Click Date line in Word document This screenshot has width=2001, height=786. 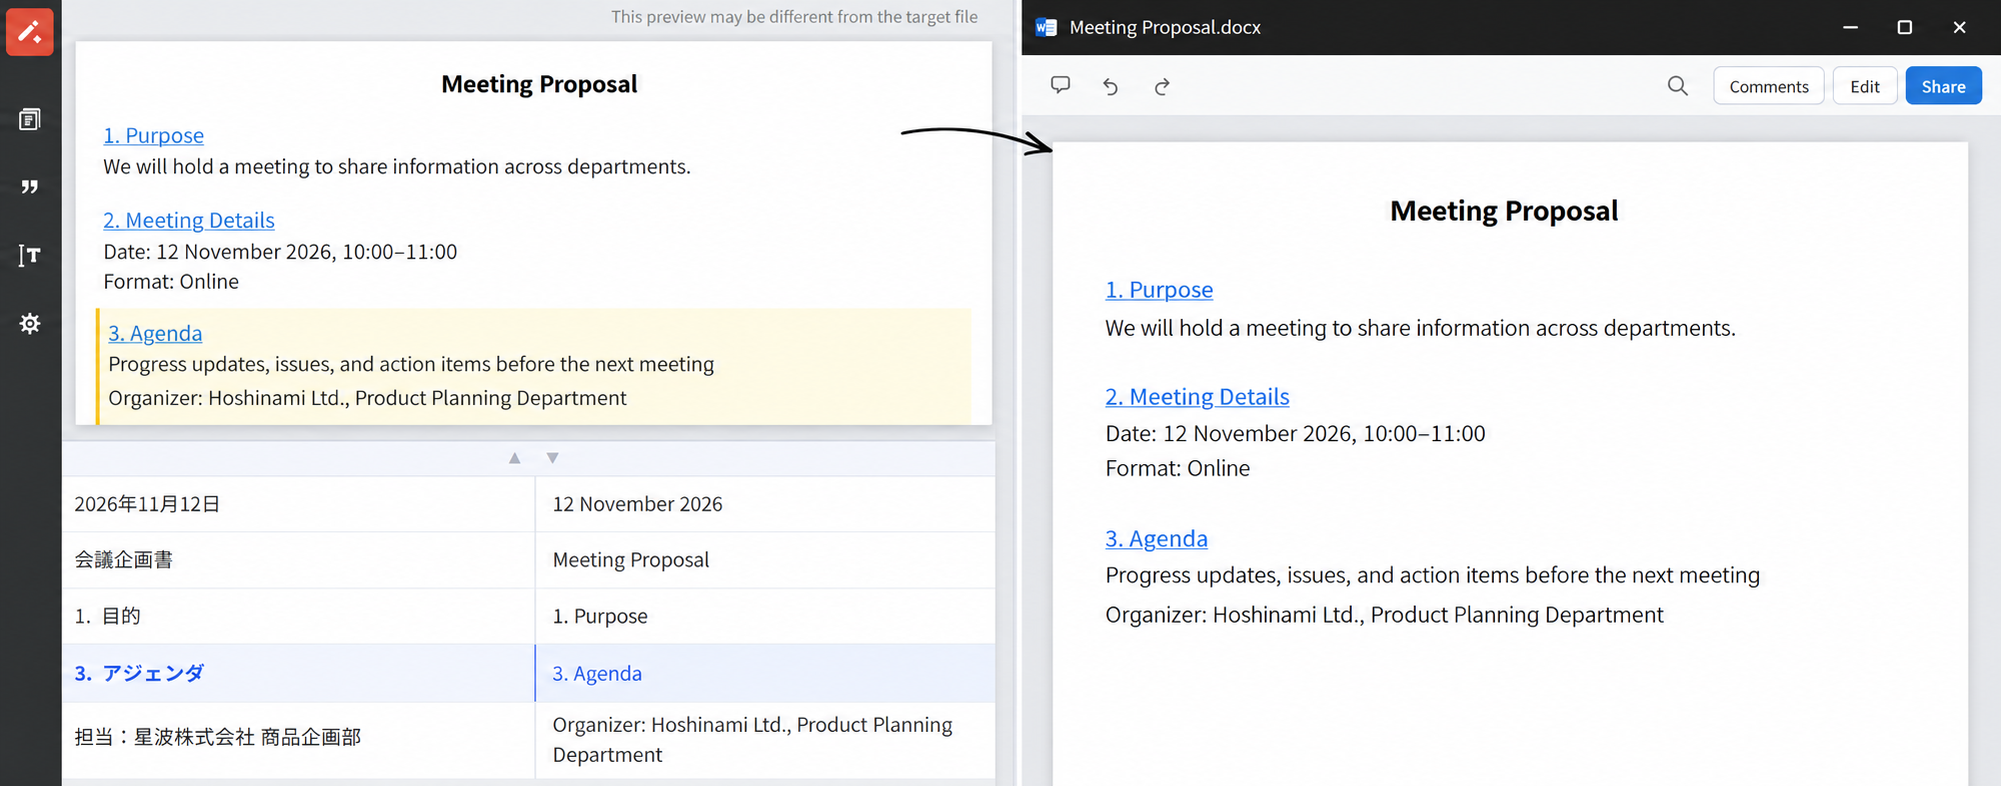pos(1295,434)
